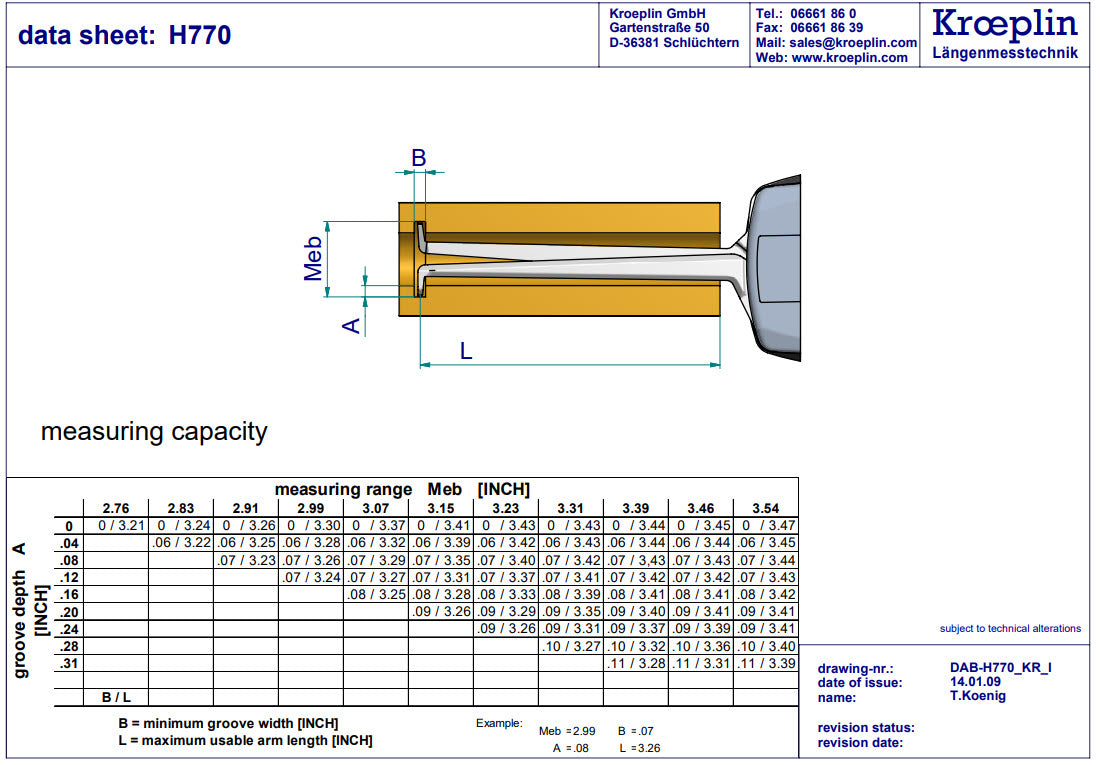Click the 'subject to technical alterations' note
The width and height of the screenshot is (1100, 765).
(x=1010, y=629)
